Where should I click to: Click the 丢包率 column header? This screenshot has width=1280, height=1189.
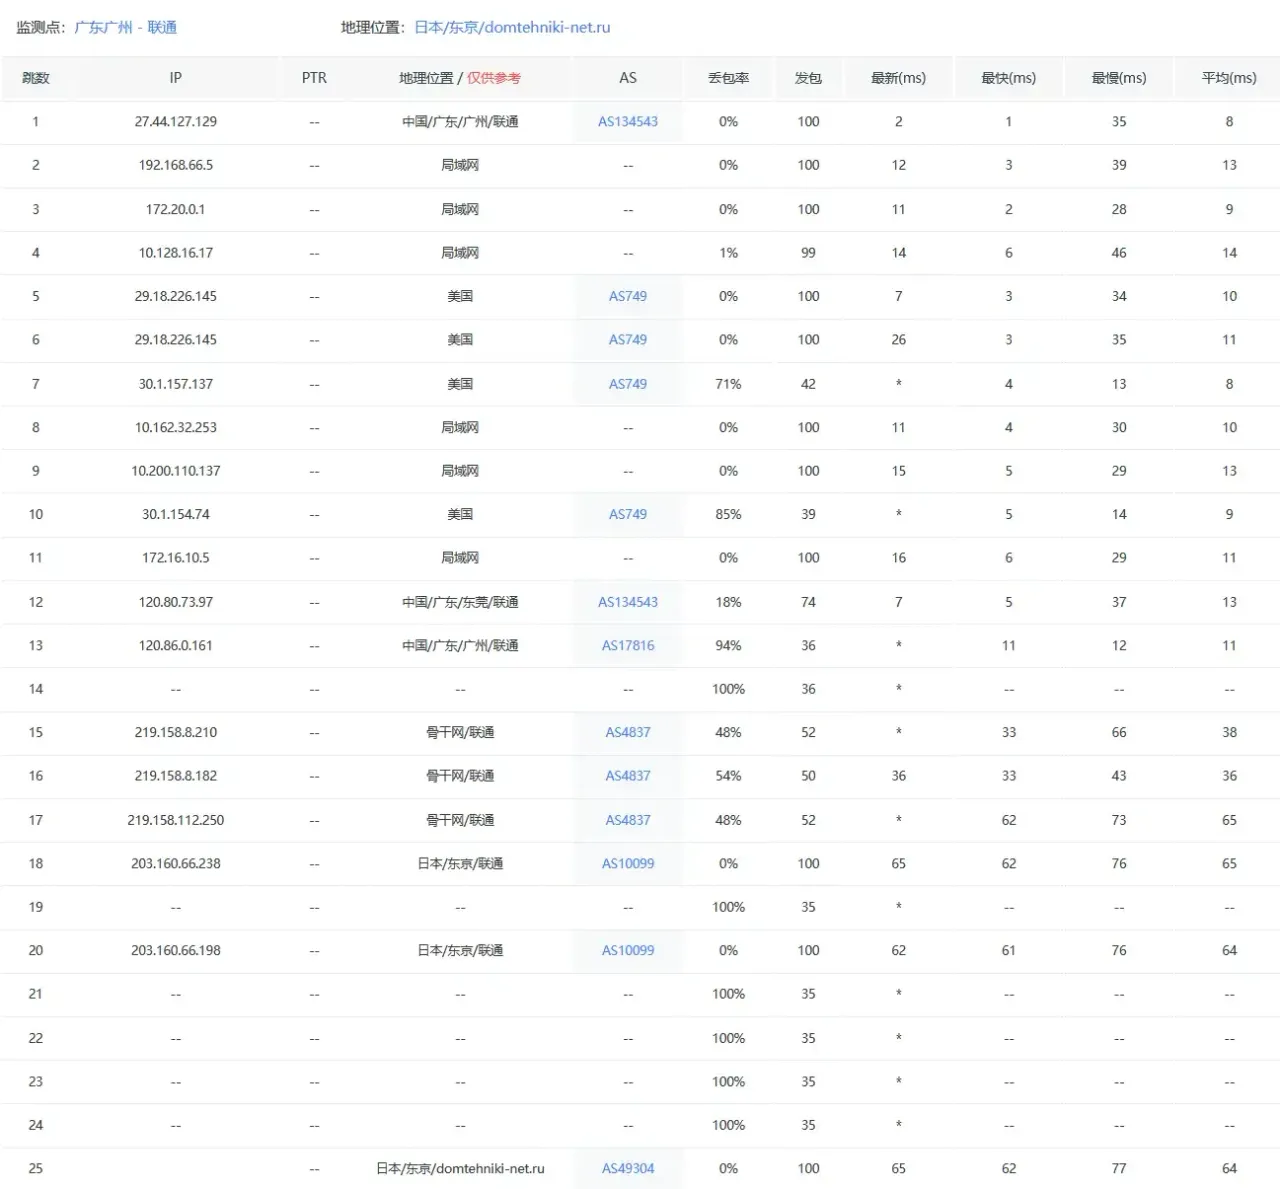click(x=728, y=78)
